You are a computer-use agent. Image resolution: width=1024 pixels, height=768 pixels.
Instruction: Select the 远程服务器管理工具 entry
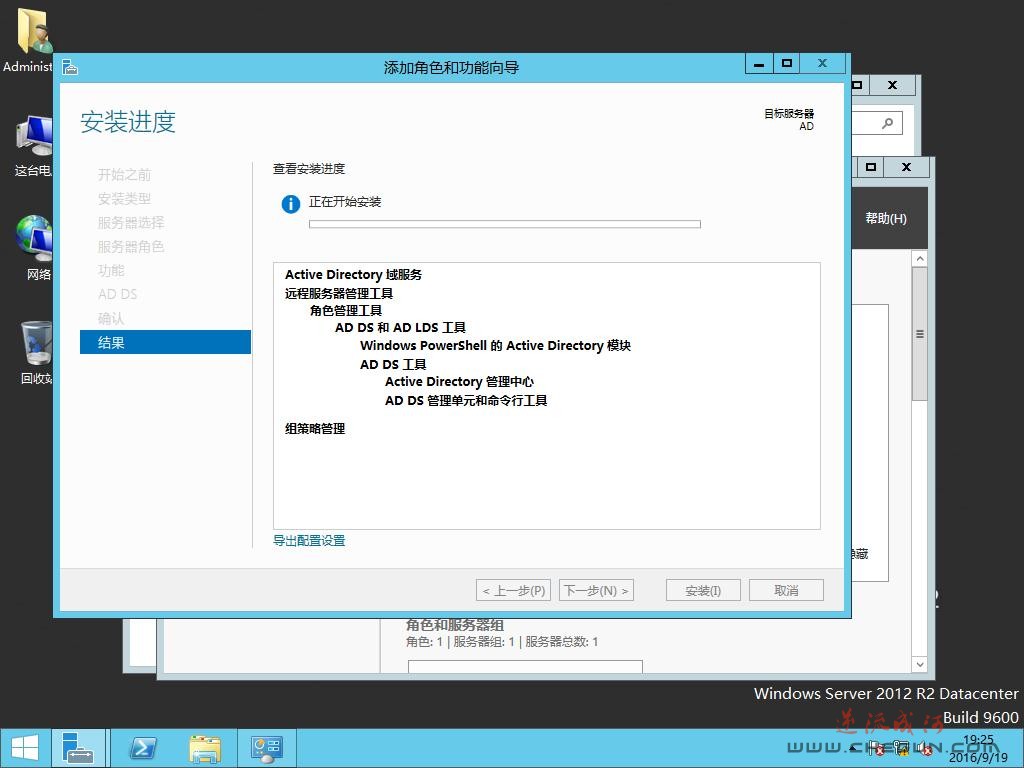[339, 293]
